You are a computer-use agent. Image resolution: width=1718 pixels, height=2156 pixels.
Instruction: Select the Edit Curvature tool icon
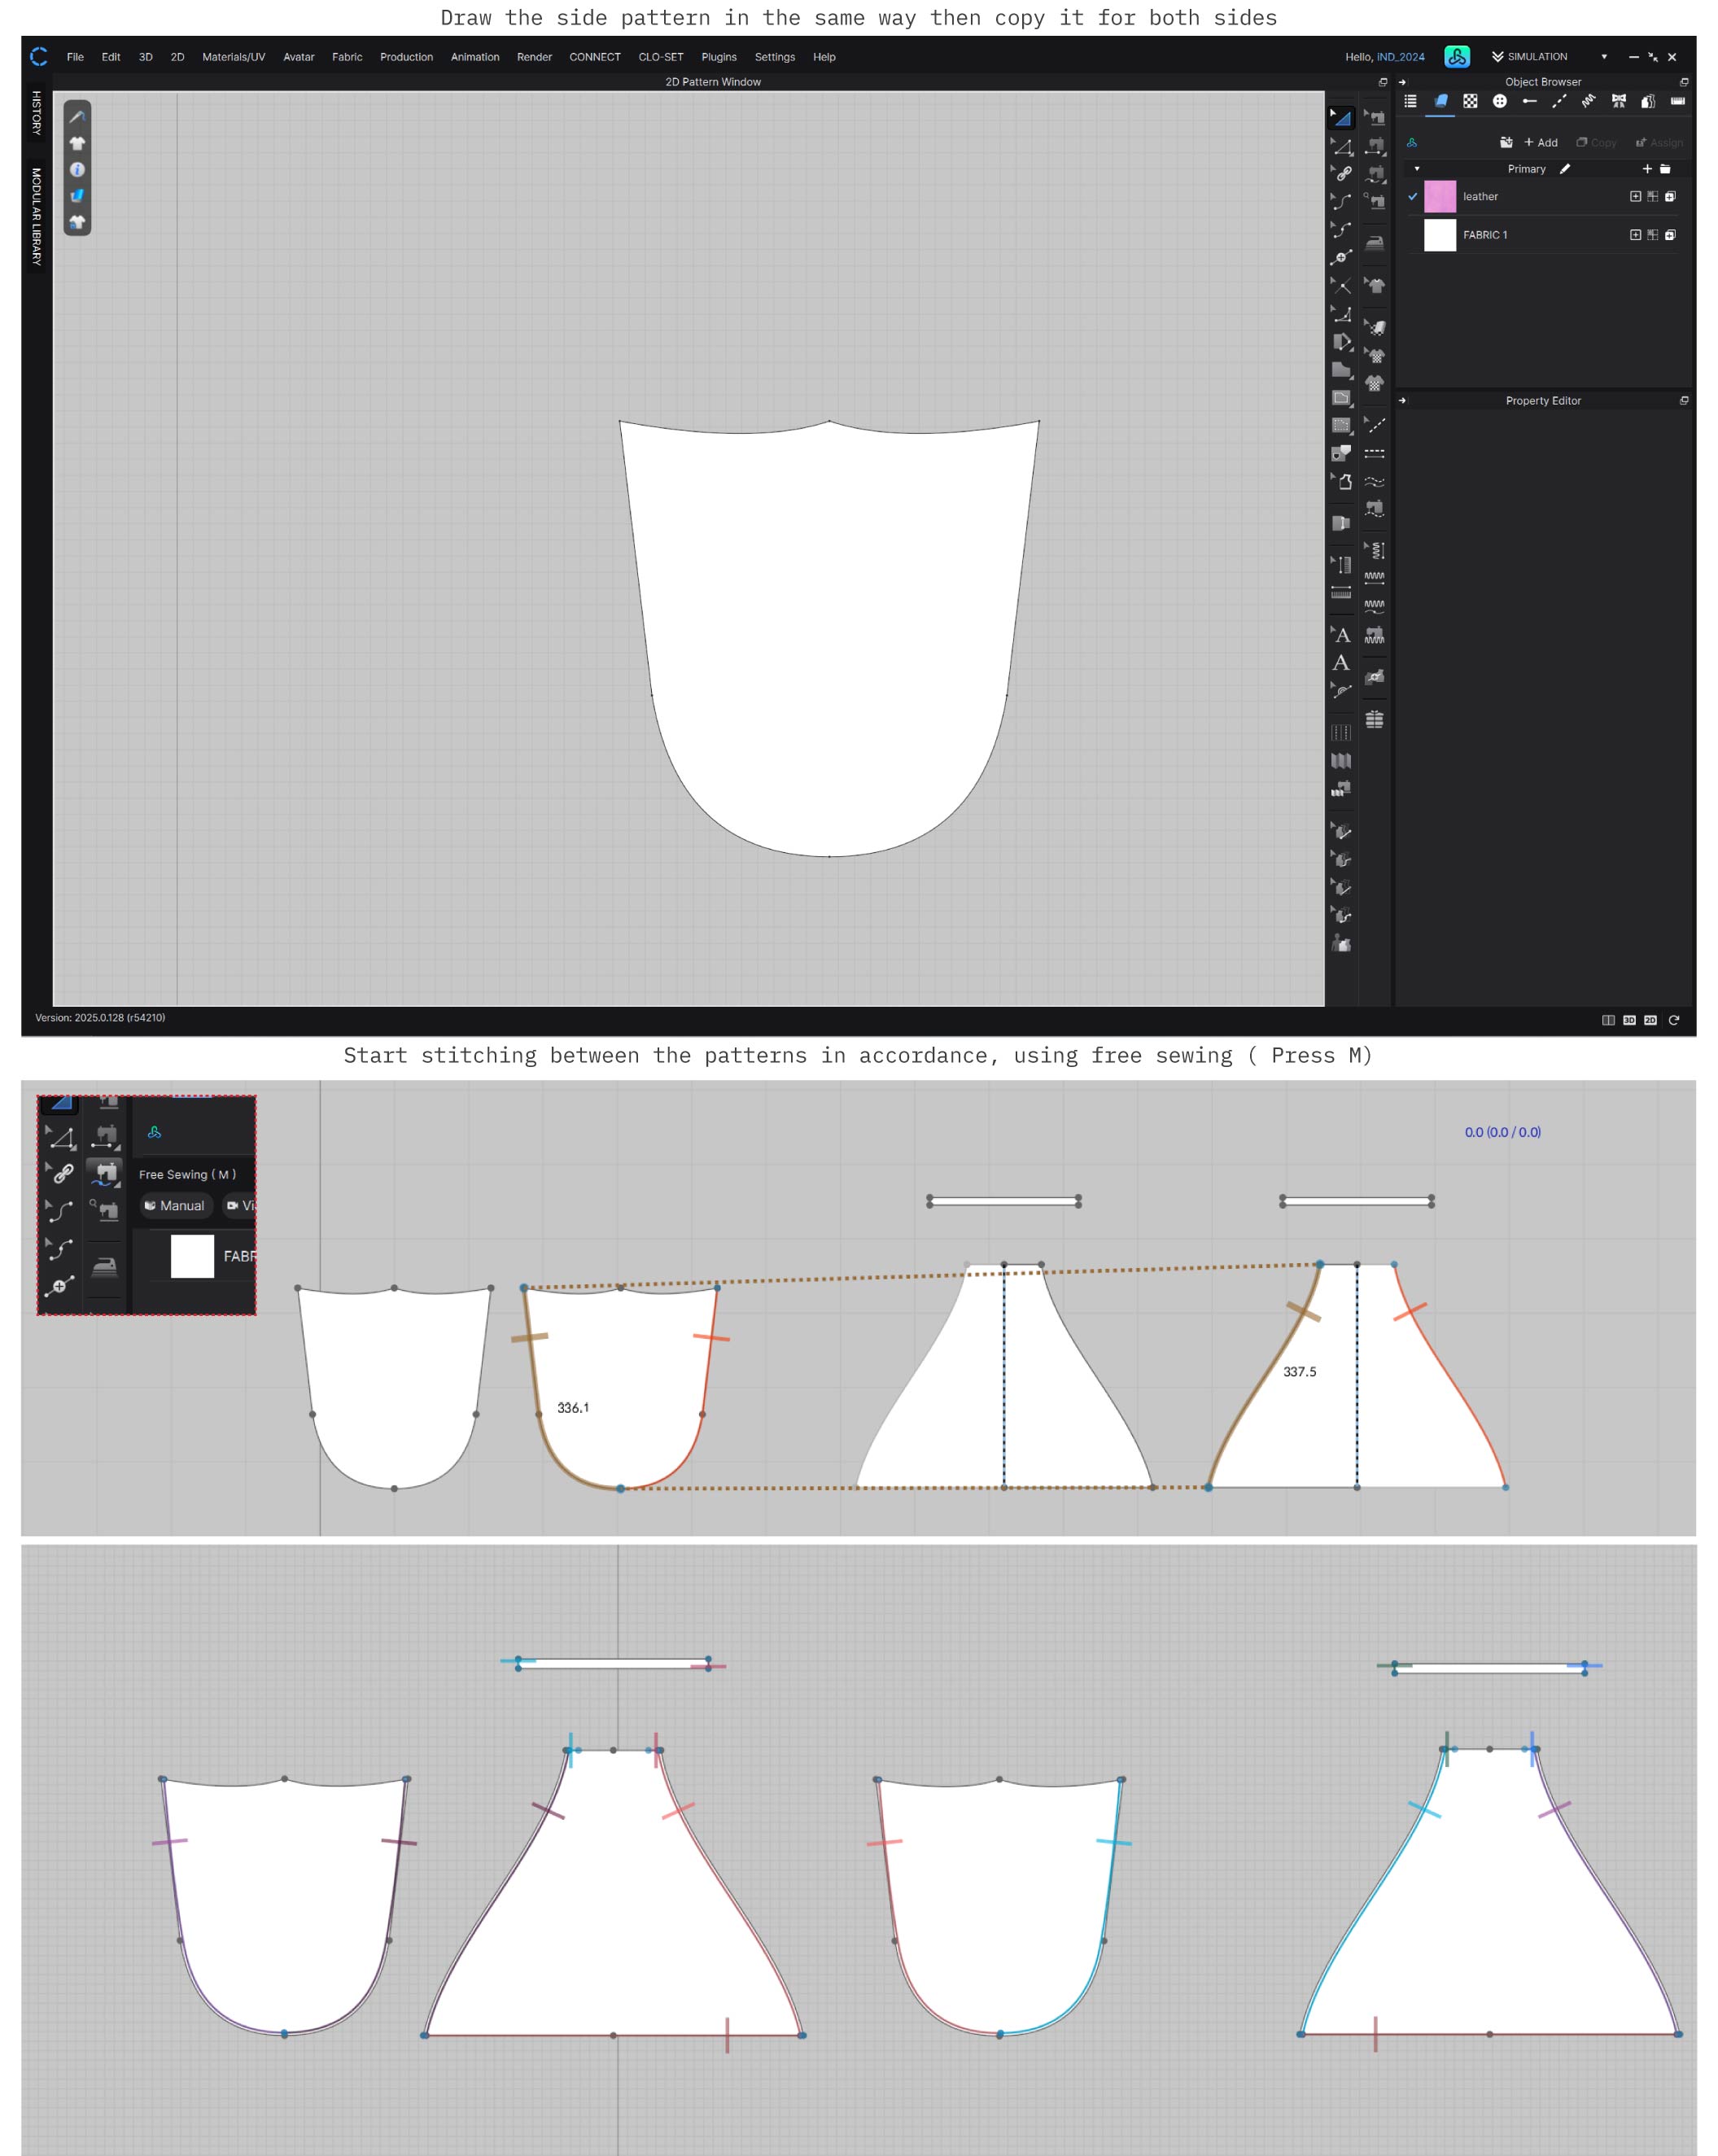click(x=1341, y=202)
